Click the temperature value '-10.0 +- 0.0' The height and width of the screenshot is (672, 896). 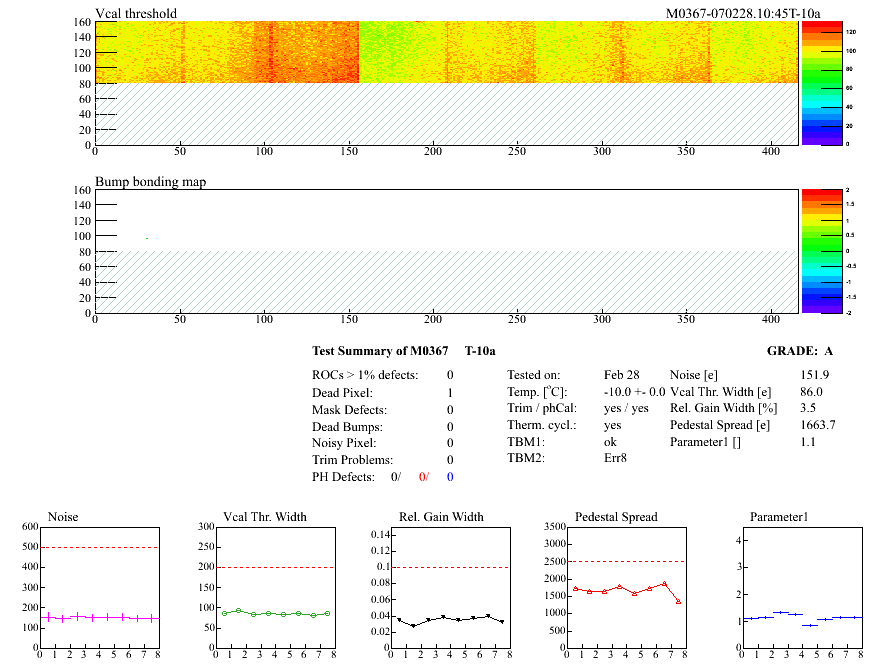(634, 392)
